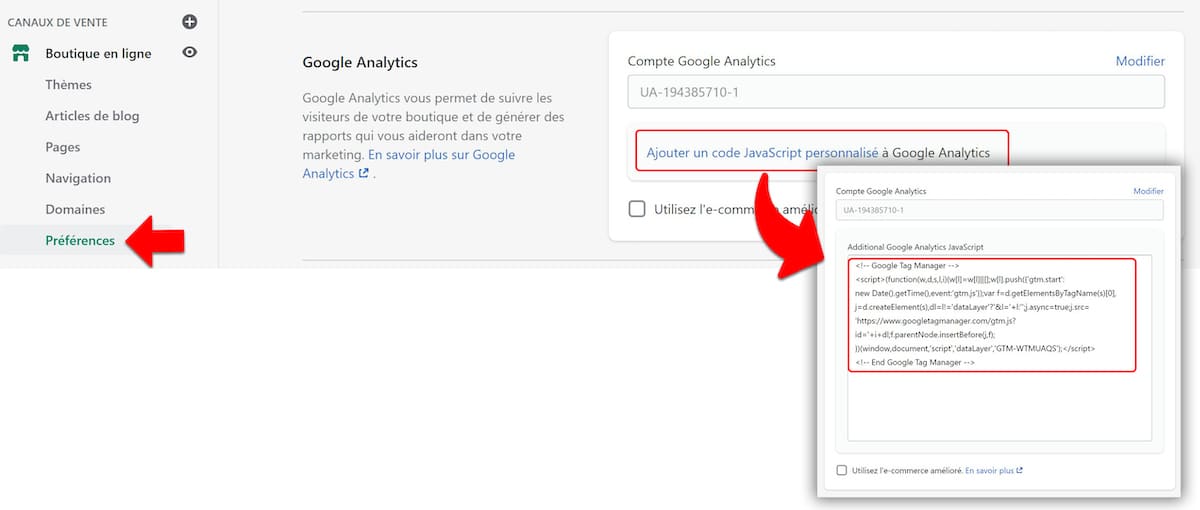This screenshot has width=1200, height=510.
Task: Go to Articles de blog
Action: (x=92, y=116)
